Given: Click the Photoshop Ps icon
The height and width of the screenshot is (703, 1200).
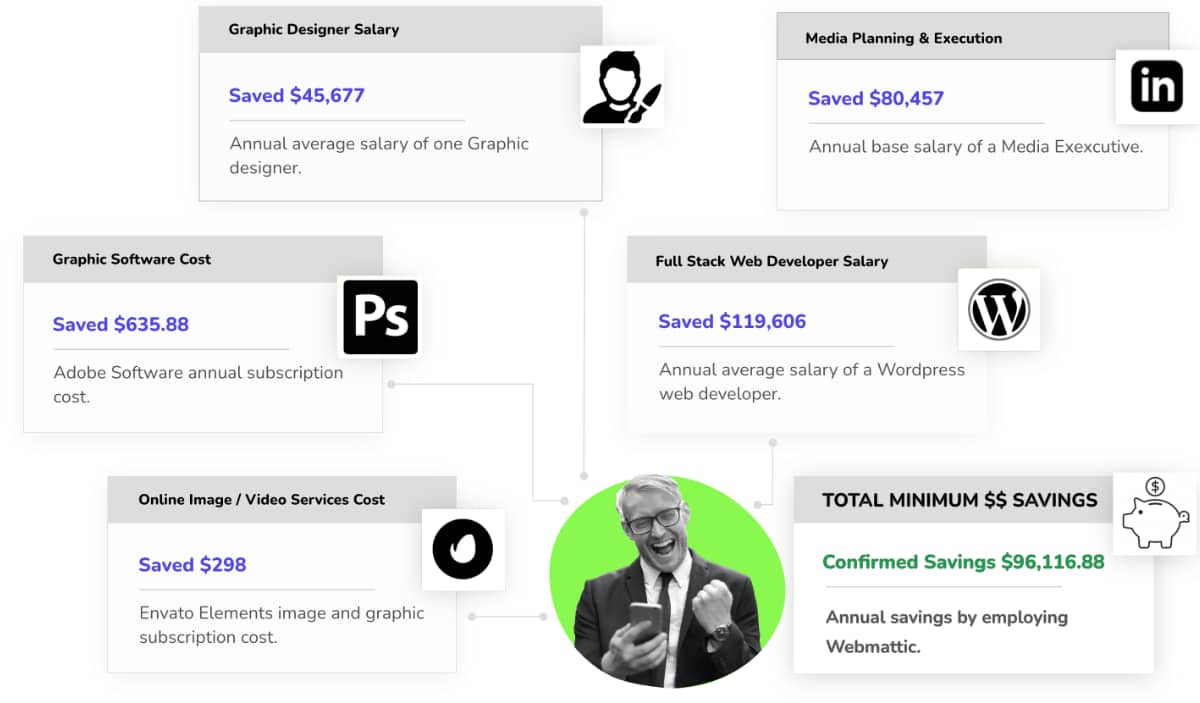Looking at the screenshot, I should point(380,317).
